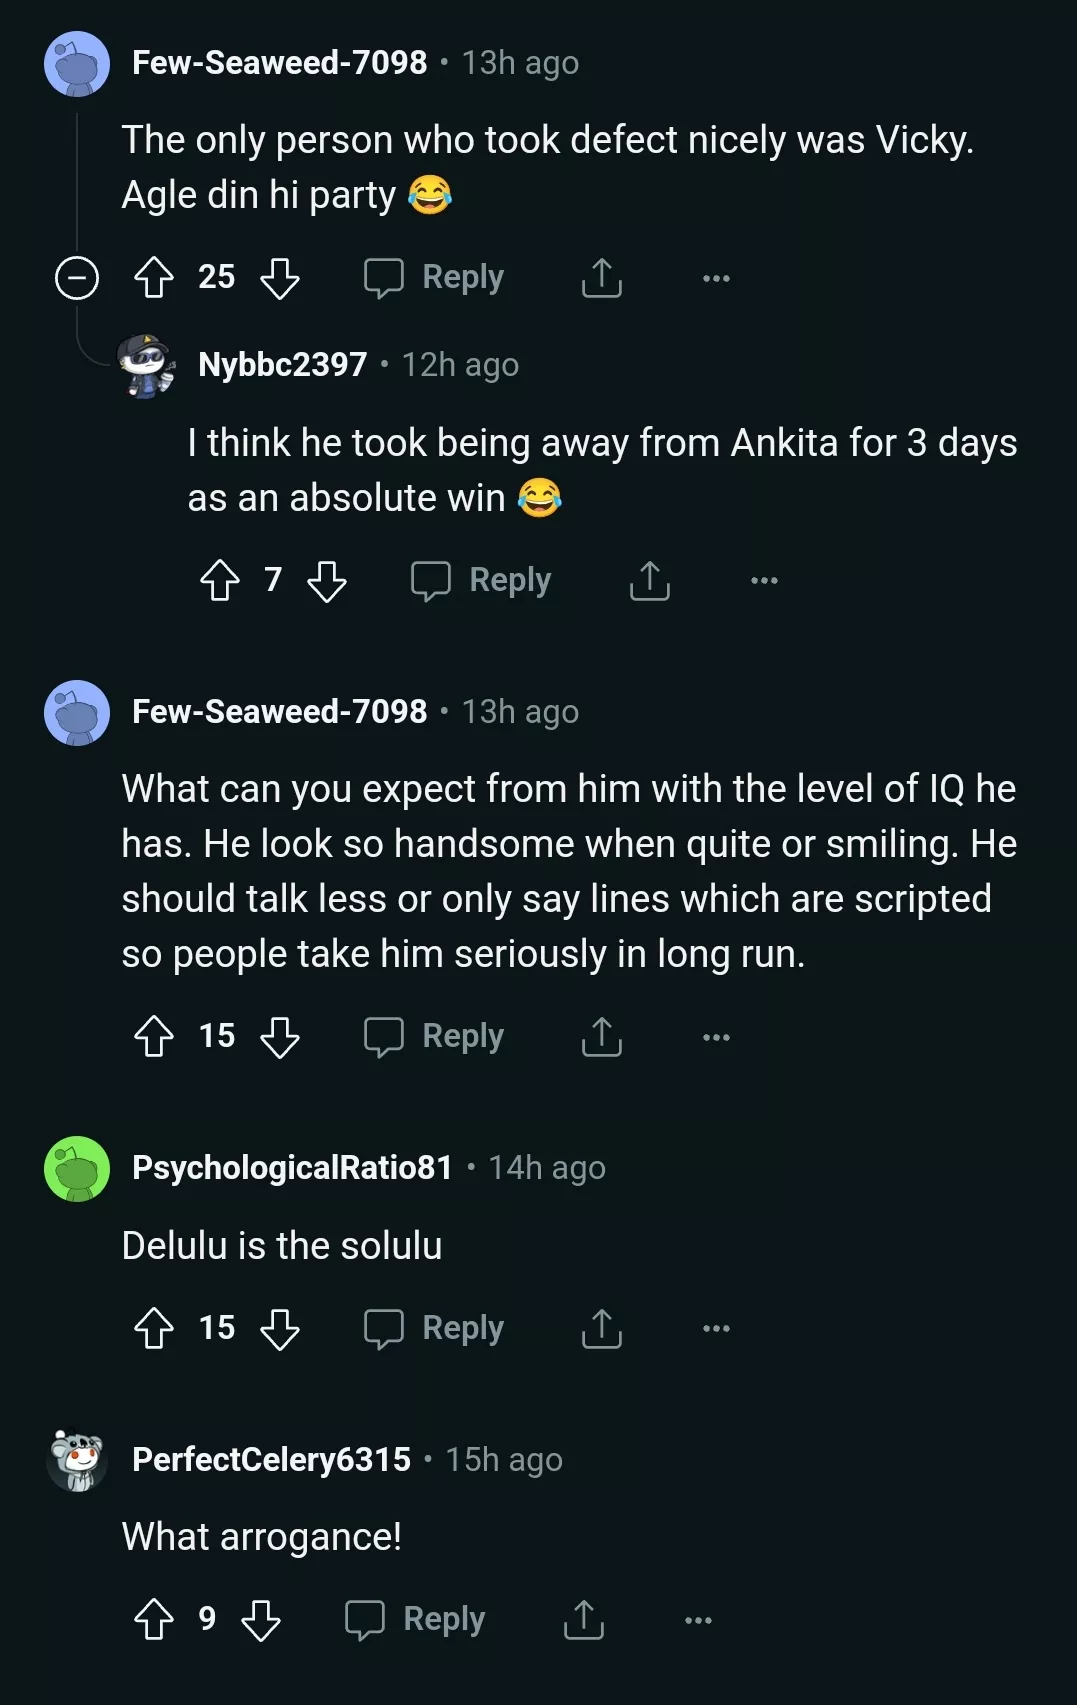Reply to PerfectCelery6315's comment
The height and width of the screenshot is (1705, 1077).
tap(415, 1619)
